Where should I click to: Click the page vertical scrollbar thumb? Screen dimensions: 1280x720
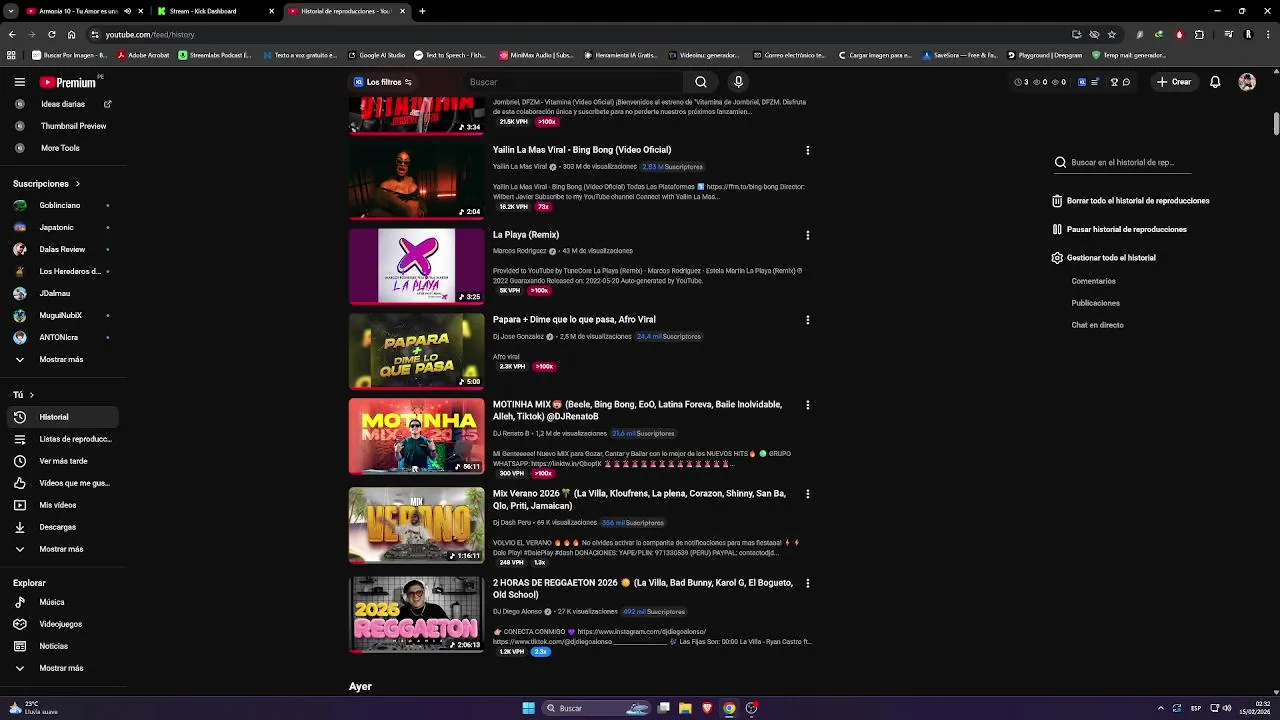coord(1275,122)
